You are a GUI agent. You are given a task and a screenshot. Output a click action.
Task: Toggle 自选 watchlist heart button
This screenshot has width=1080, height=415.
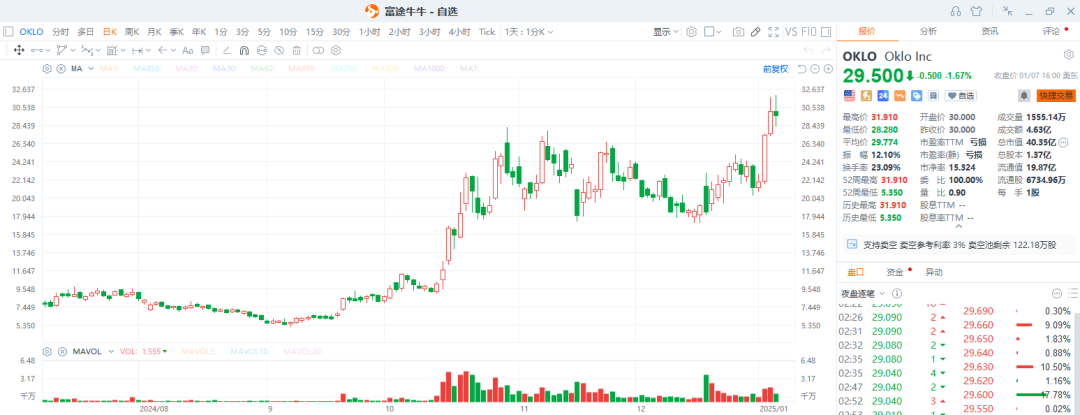[x=960, y=96]
